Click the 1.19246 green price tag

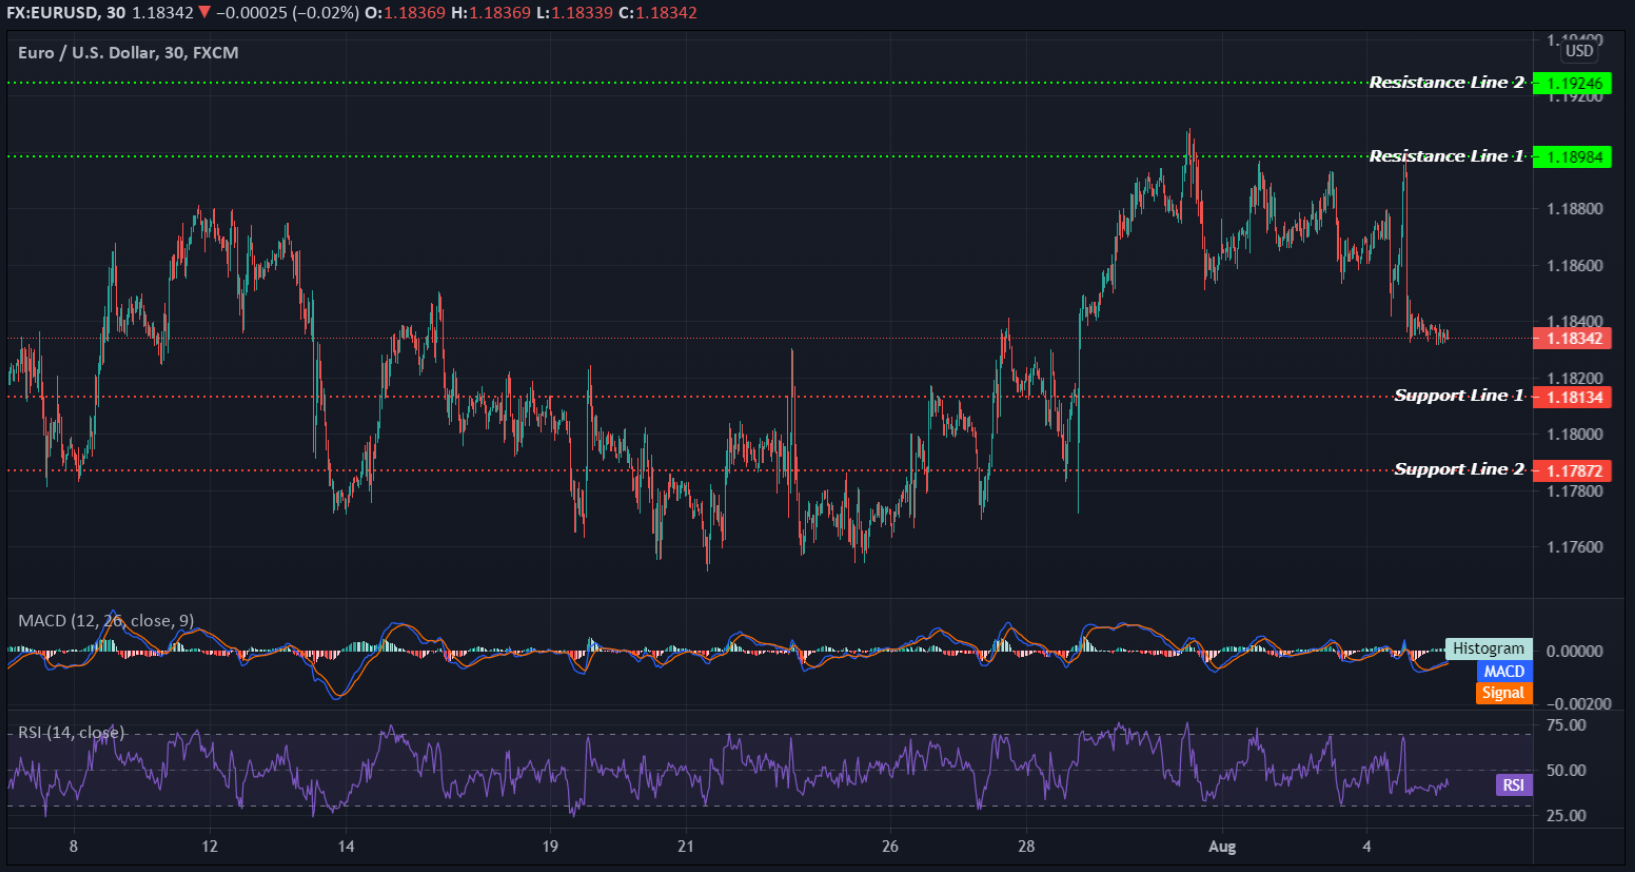(1573, 83)
